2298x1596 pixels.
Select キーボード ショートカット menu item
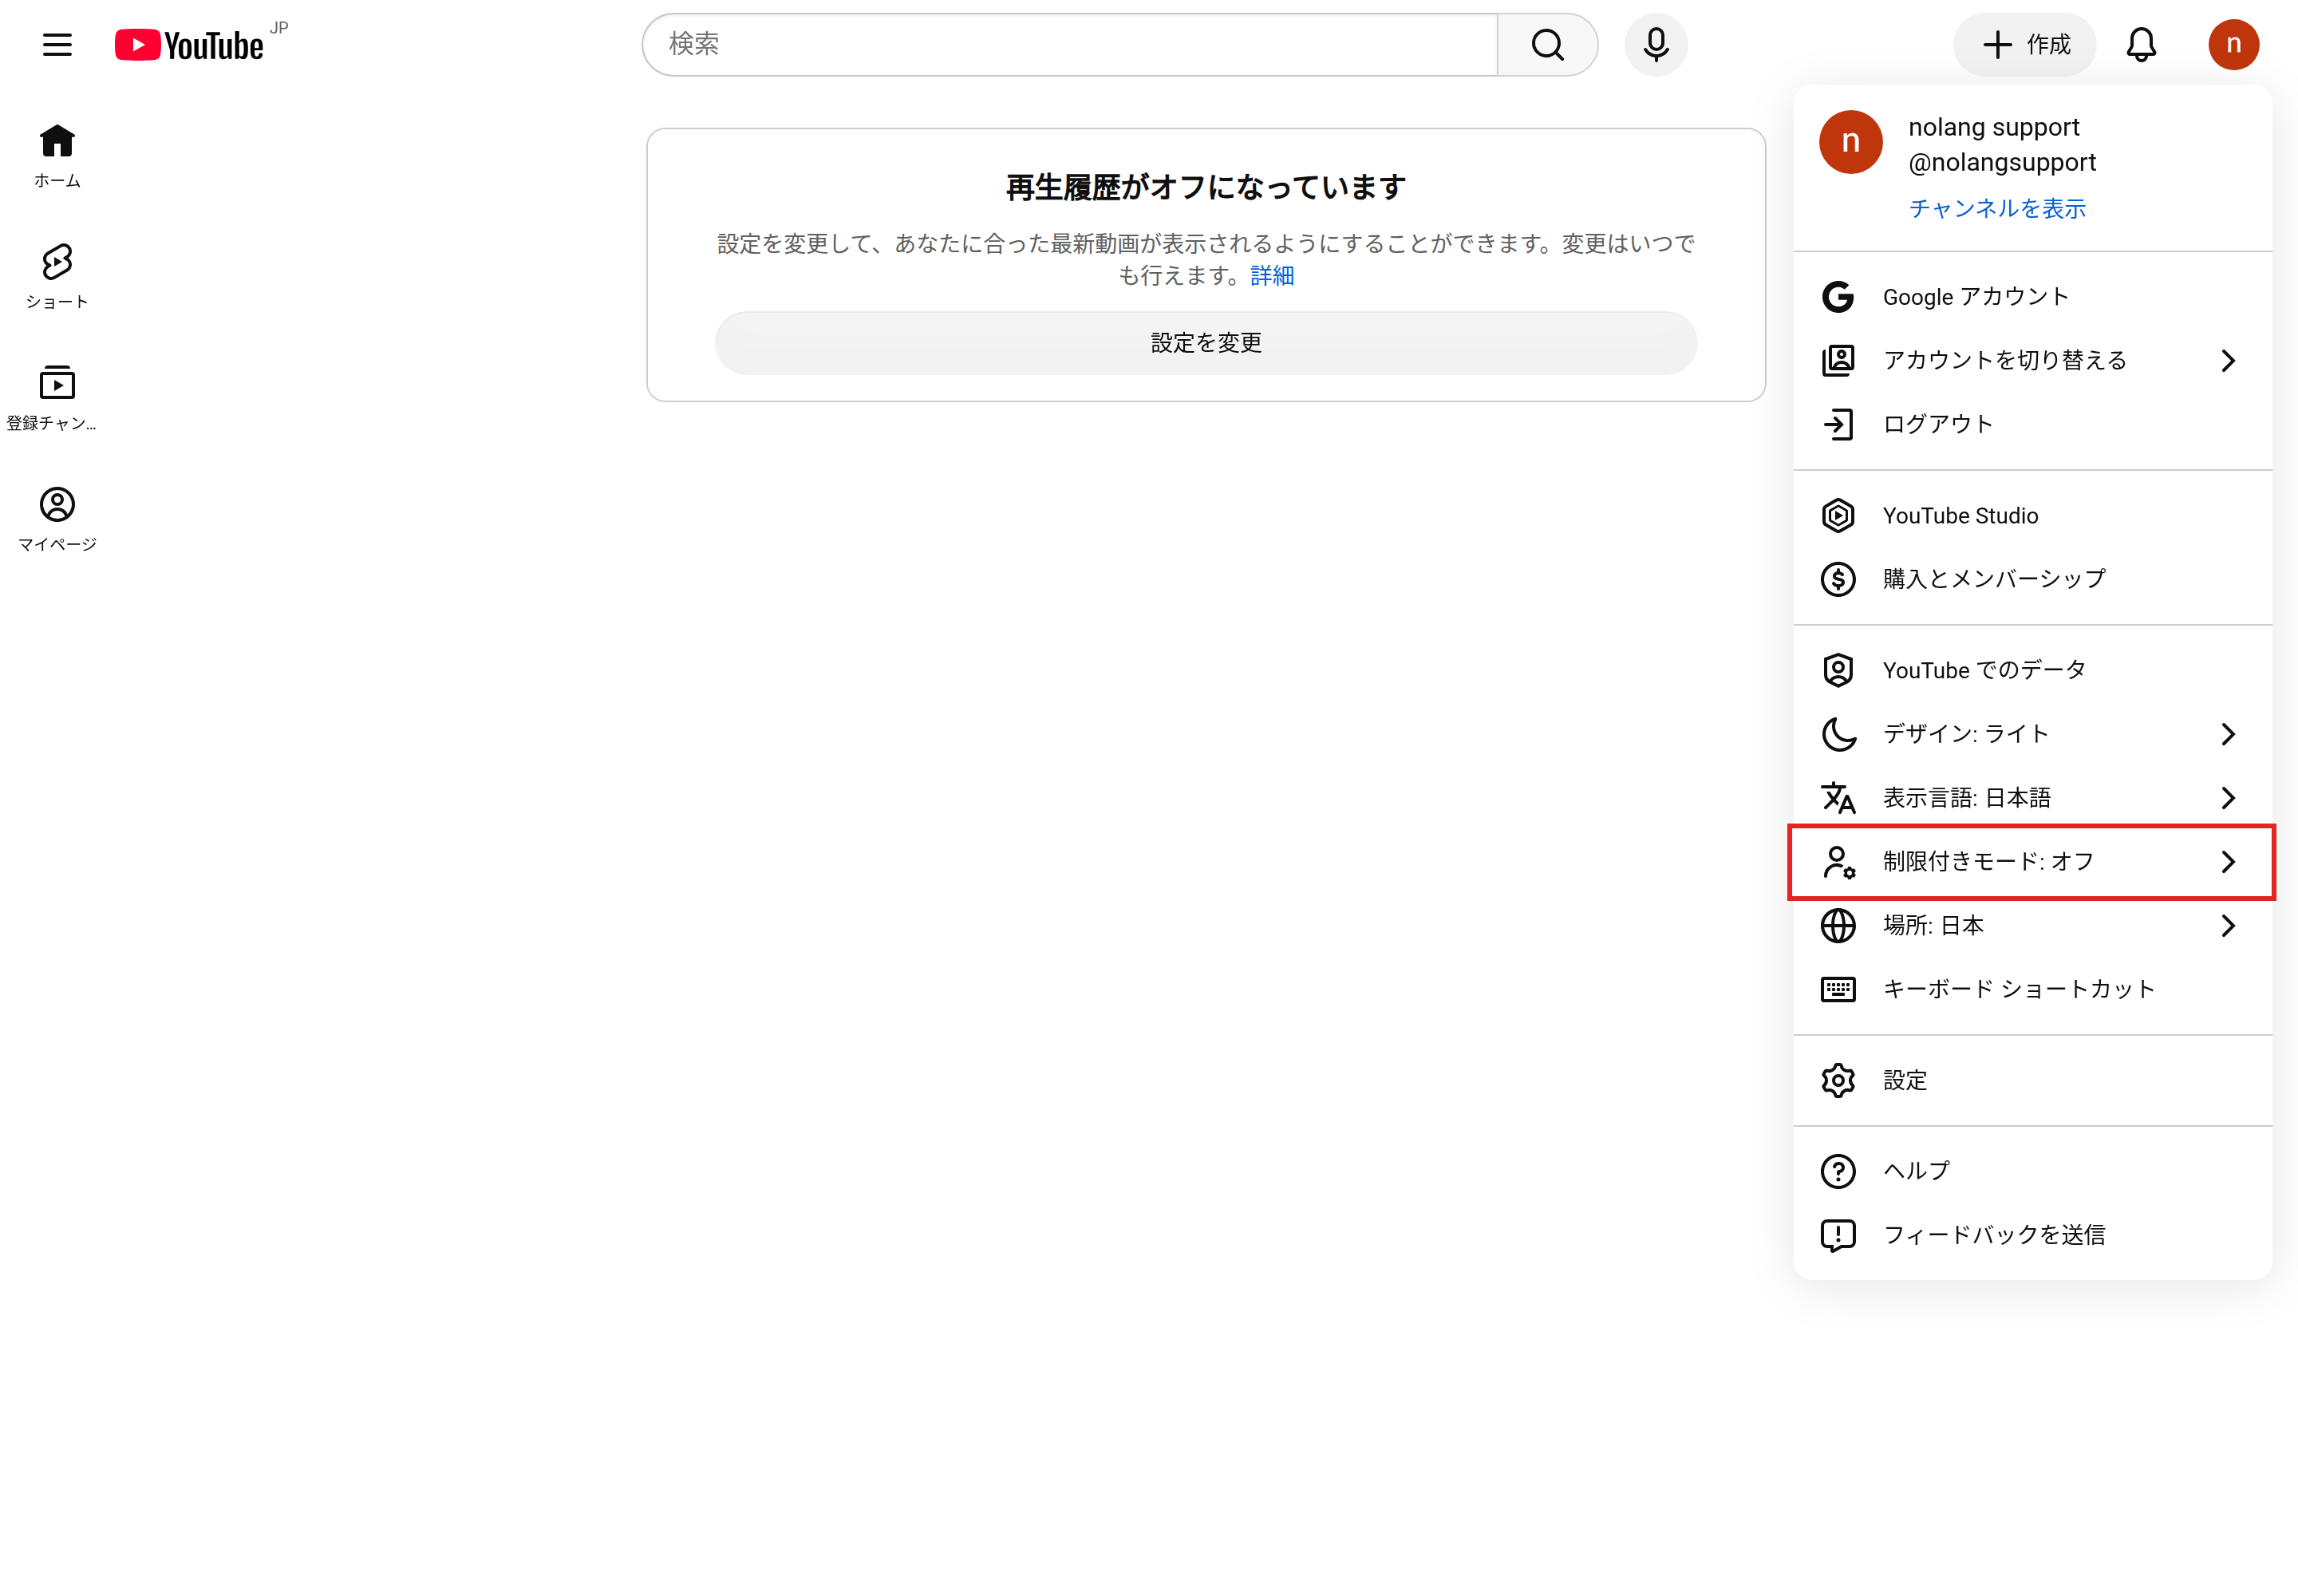coord(2032,990)
